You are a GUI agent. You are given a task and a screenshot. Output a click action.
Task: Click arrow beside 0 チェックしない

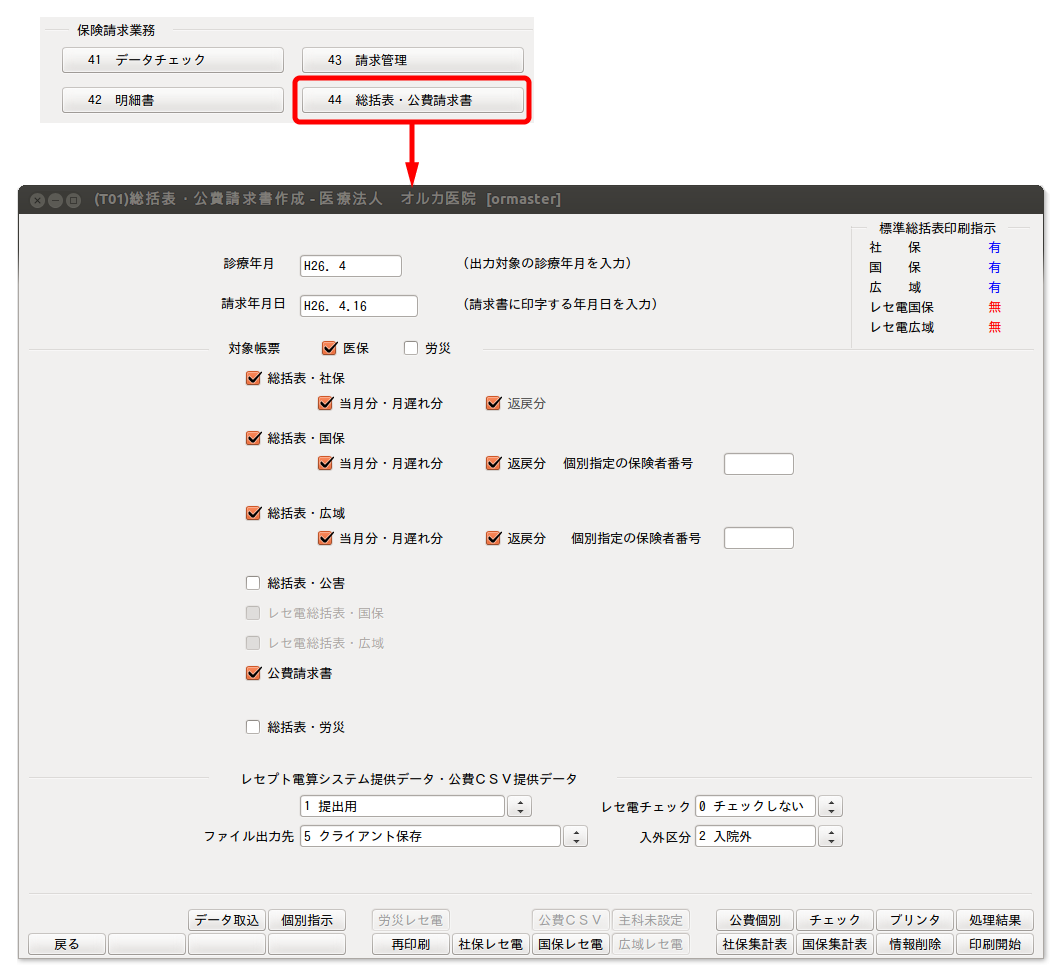831,806
